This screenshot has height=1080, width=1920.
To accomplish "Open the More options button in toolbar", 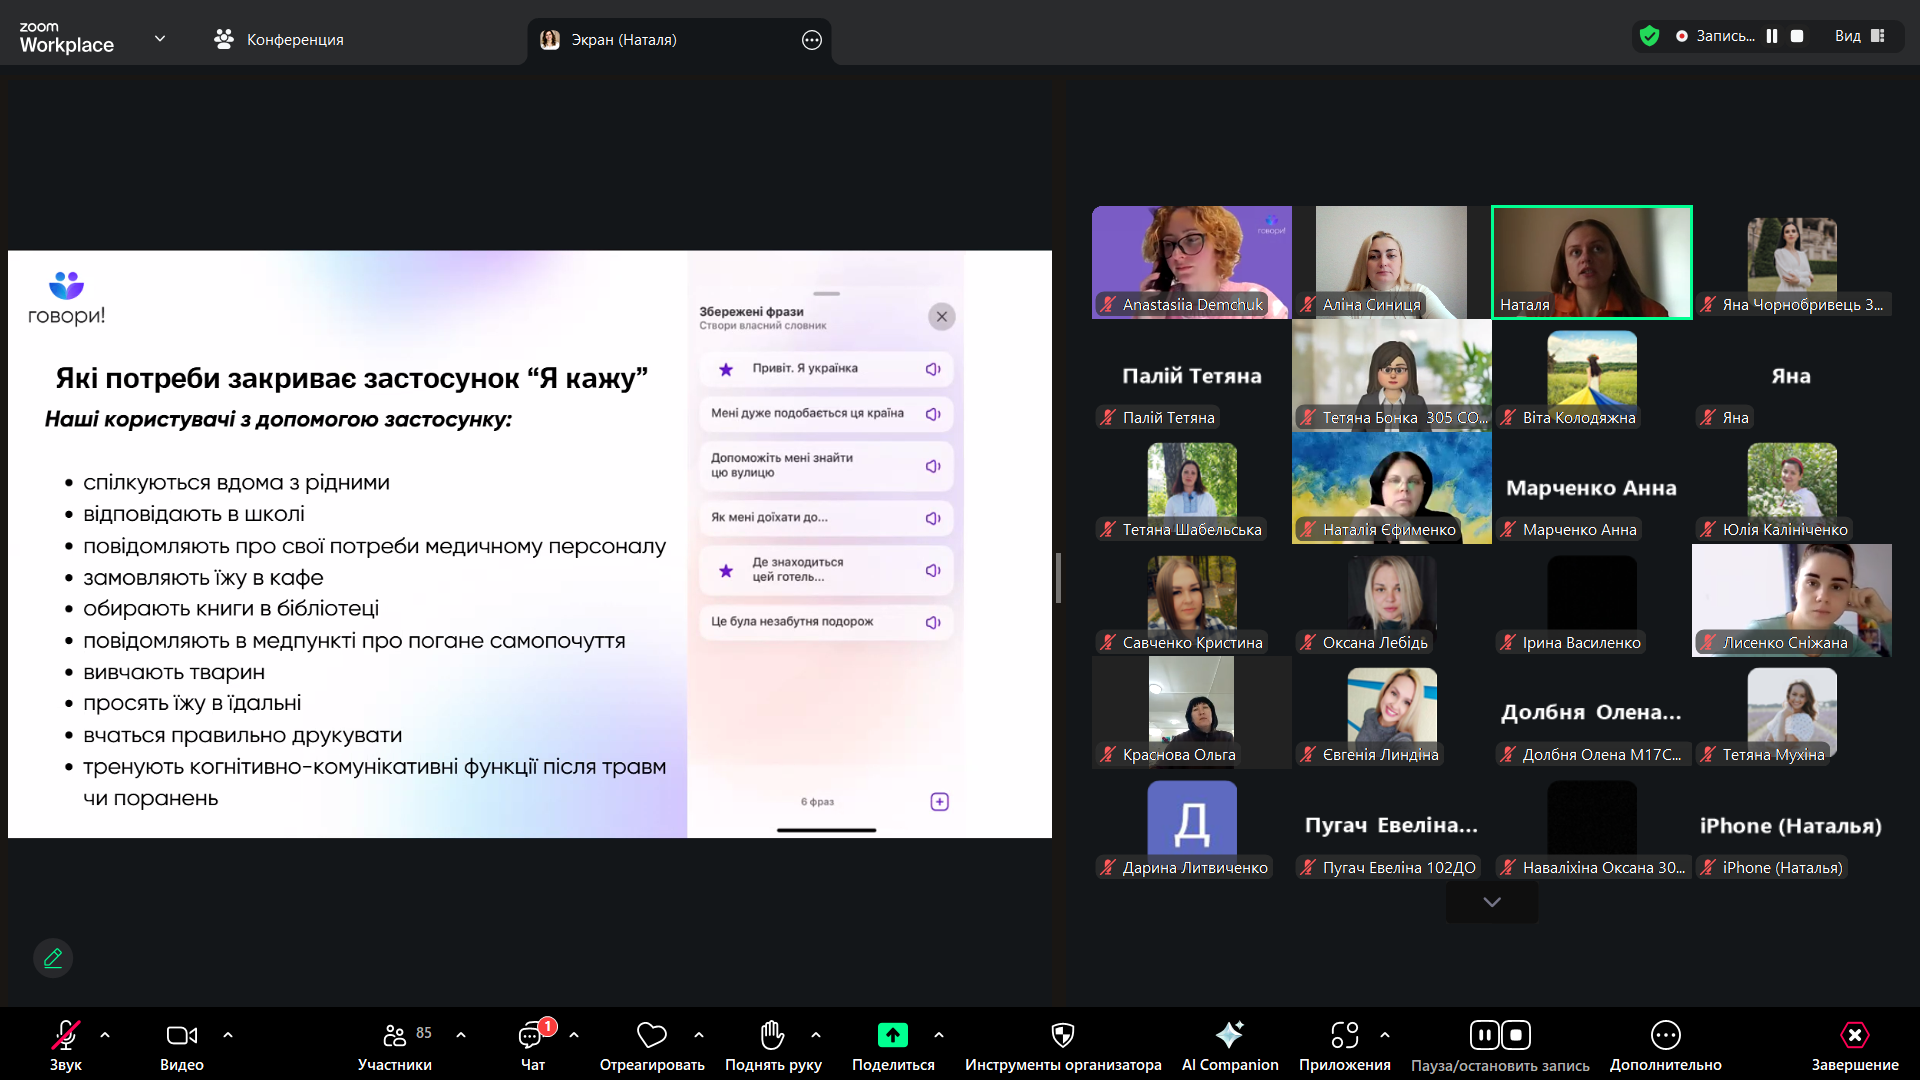I will point(1665,1035).
